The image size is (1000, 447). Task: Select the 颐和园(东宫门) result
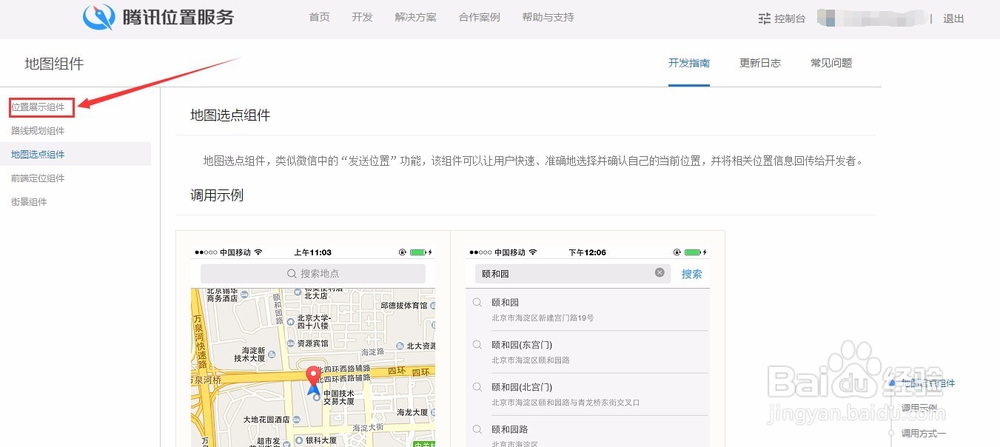click(x=588, y=352)
